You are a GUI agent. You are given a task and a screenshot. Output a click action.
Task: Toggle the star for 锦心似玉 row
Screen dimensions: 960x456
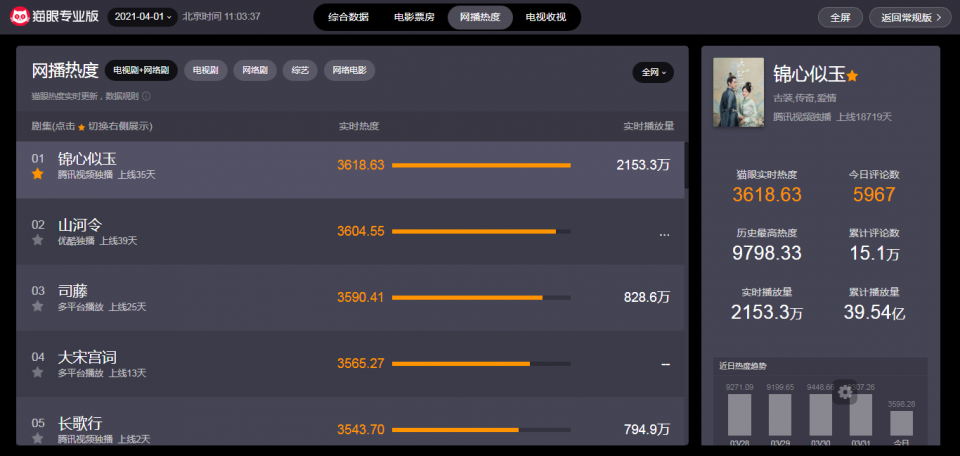point(38,174)
